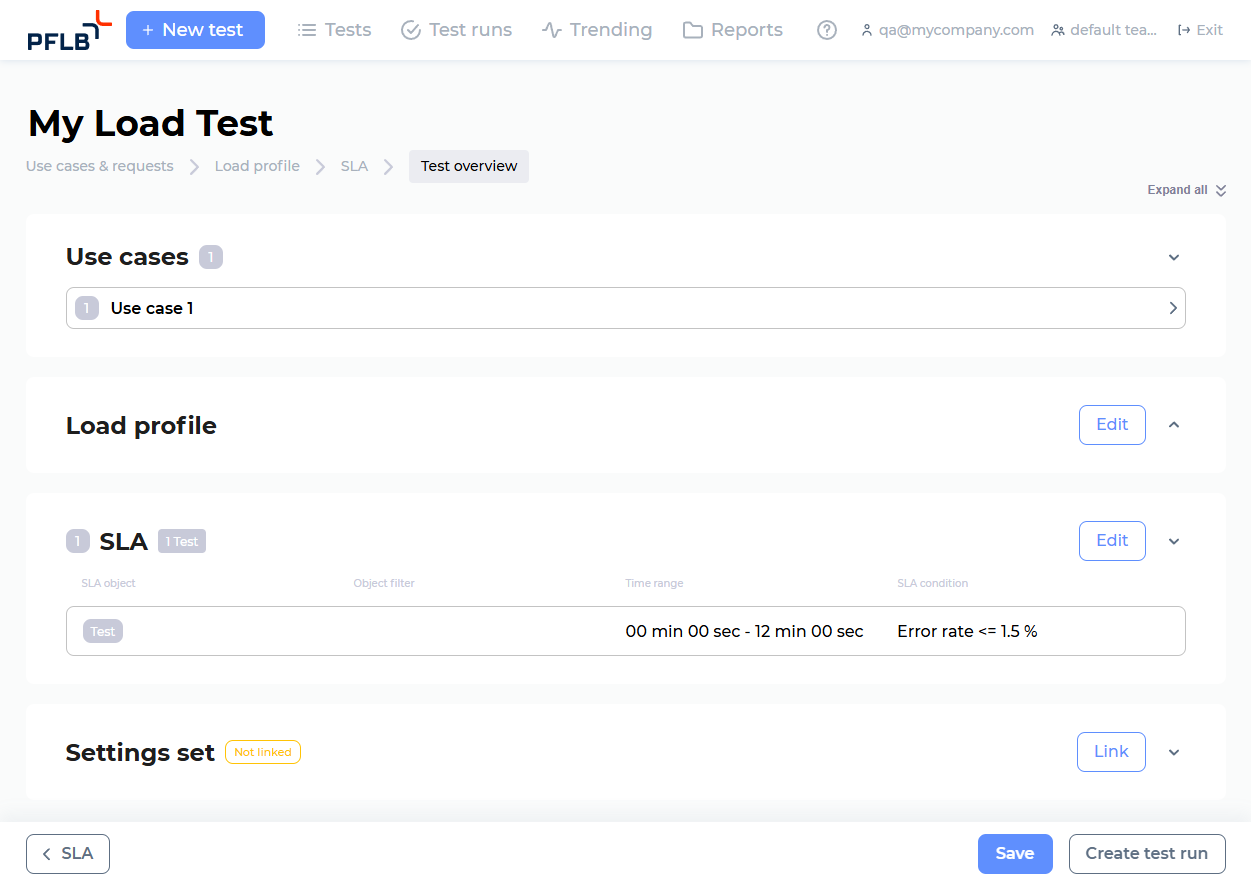Click the default team icon
Viewport: 1251px width, 886px height.
pyautogui.click(x=1058, y=30)
